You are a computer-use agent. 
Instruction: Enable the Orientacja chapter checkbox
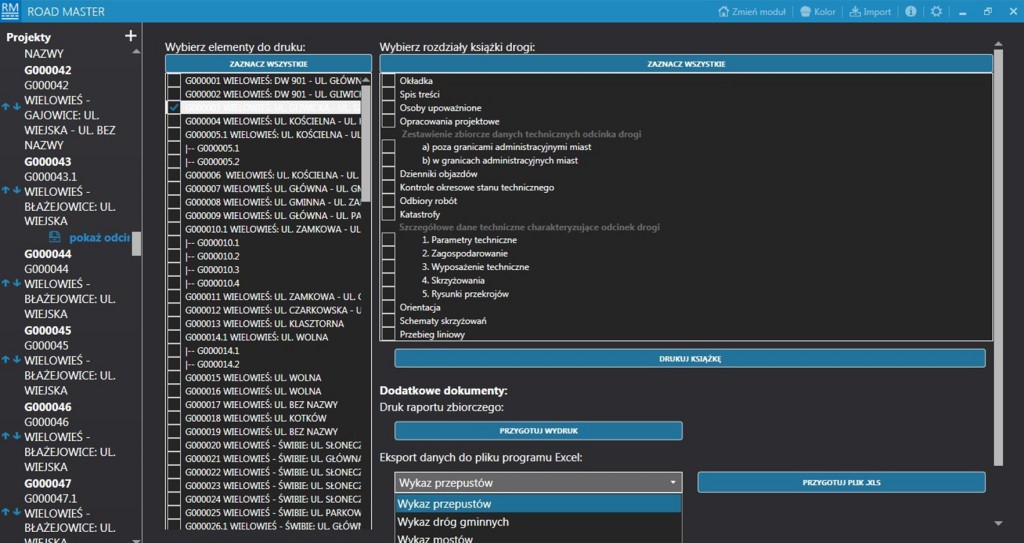point(389,307)
